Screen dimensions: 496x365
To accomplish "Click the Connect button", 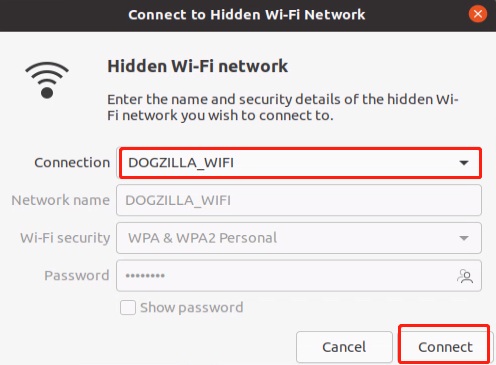I will click(x=445, y=347).
